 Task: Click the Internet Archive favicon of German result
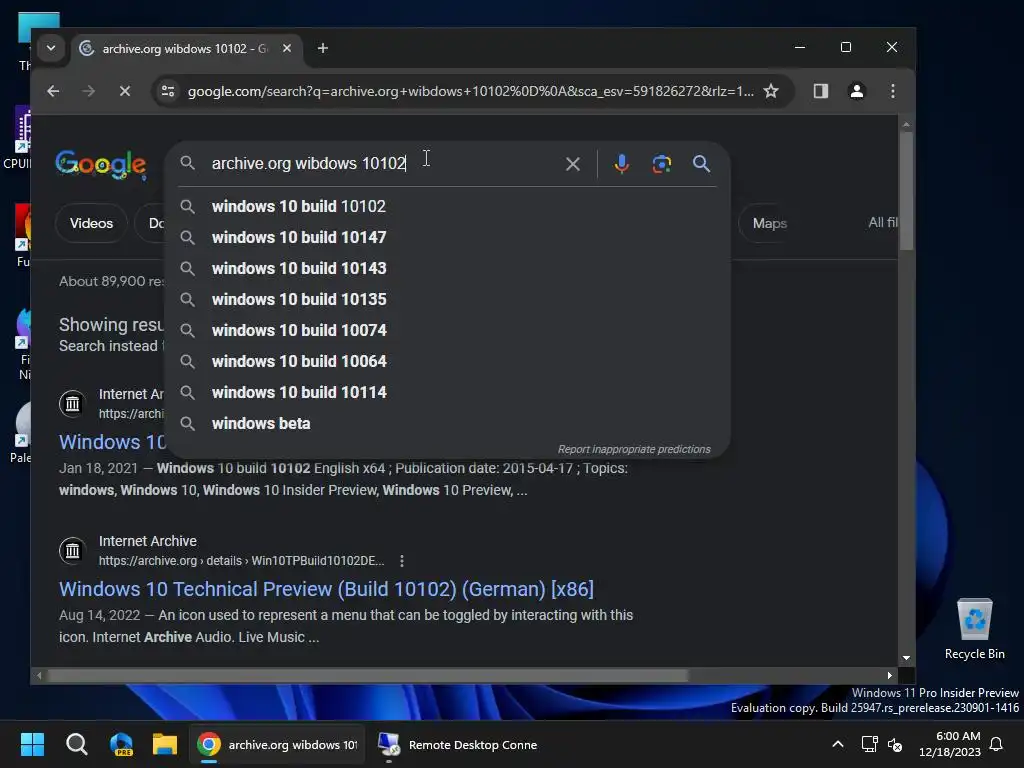coord(72,551)
